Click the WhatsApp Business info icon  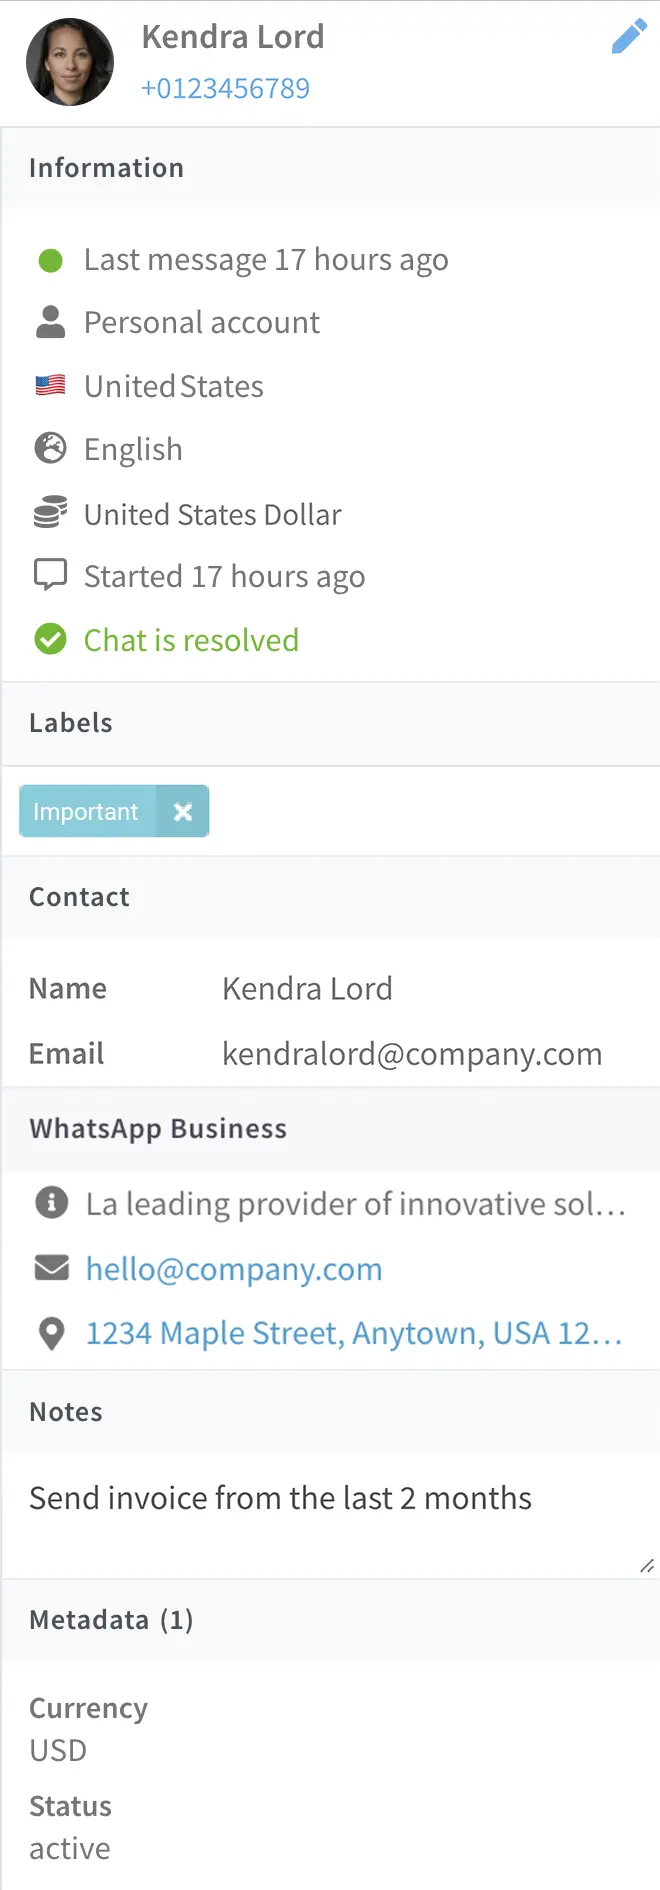pyautogui.click(x=51, y=1202)
